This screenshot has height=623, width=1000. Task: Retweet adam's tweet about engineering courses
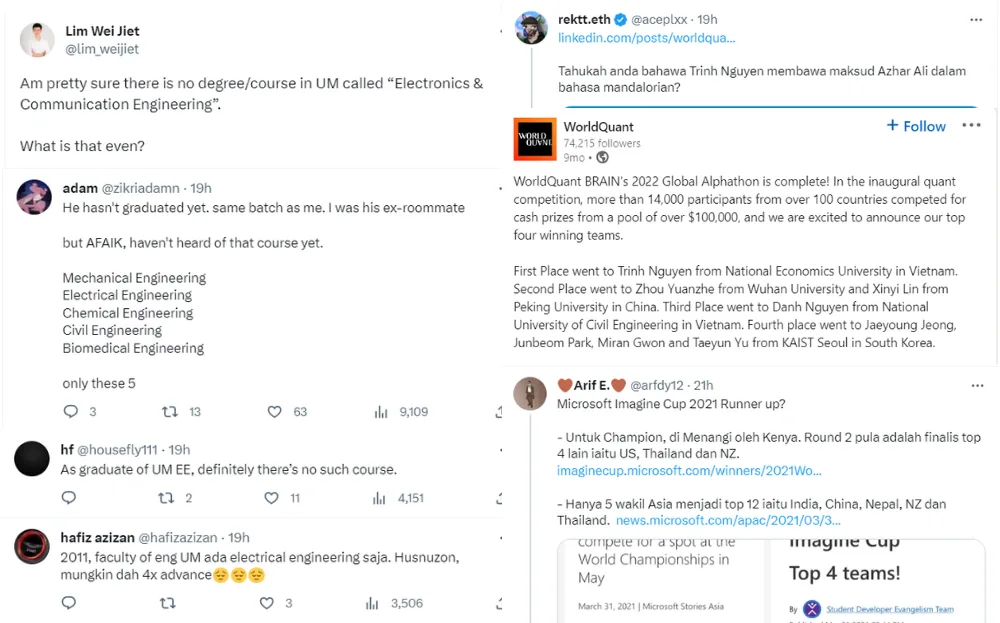tap(170, 411)
